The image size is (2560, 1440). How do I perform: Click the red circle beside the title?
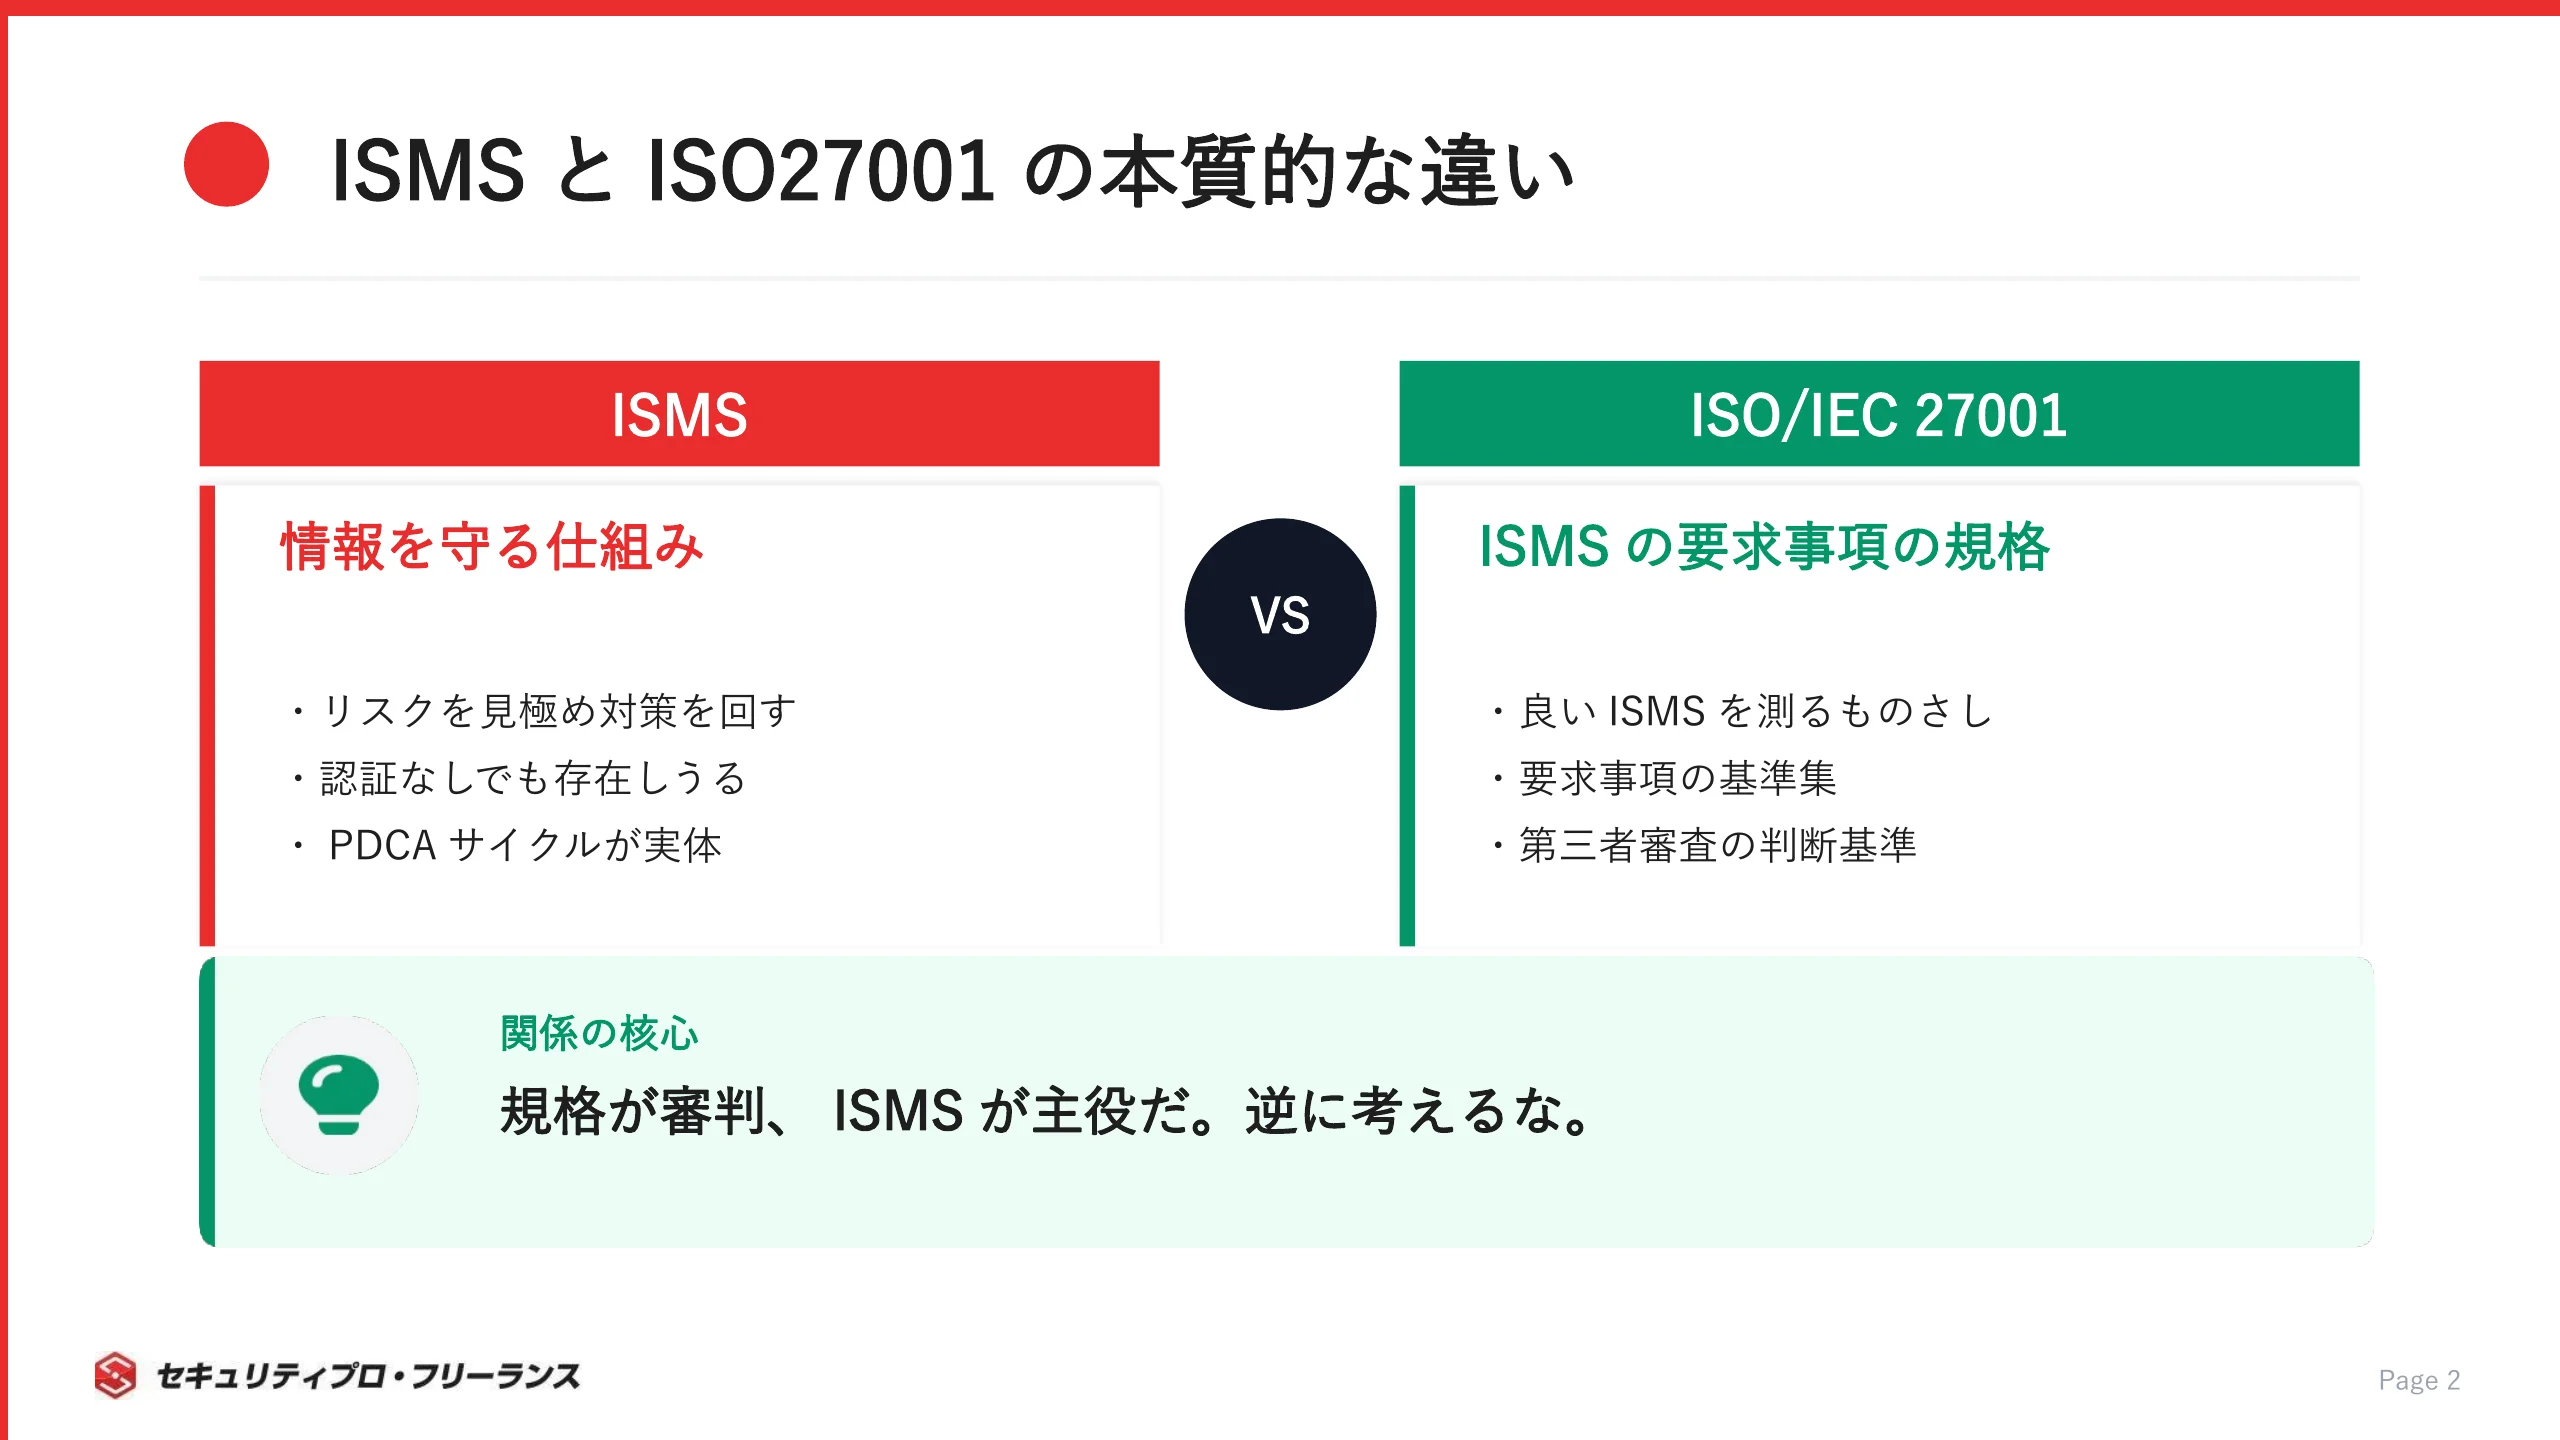pyautogui.click(x=227, y=164)
